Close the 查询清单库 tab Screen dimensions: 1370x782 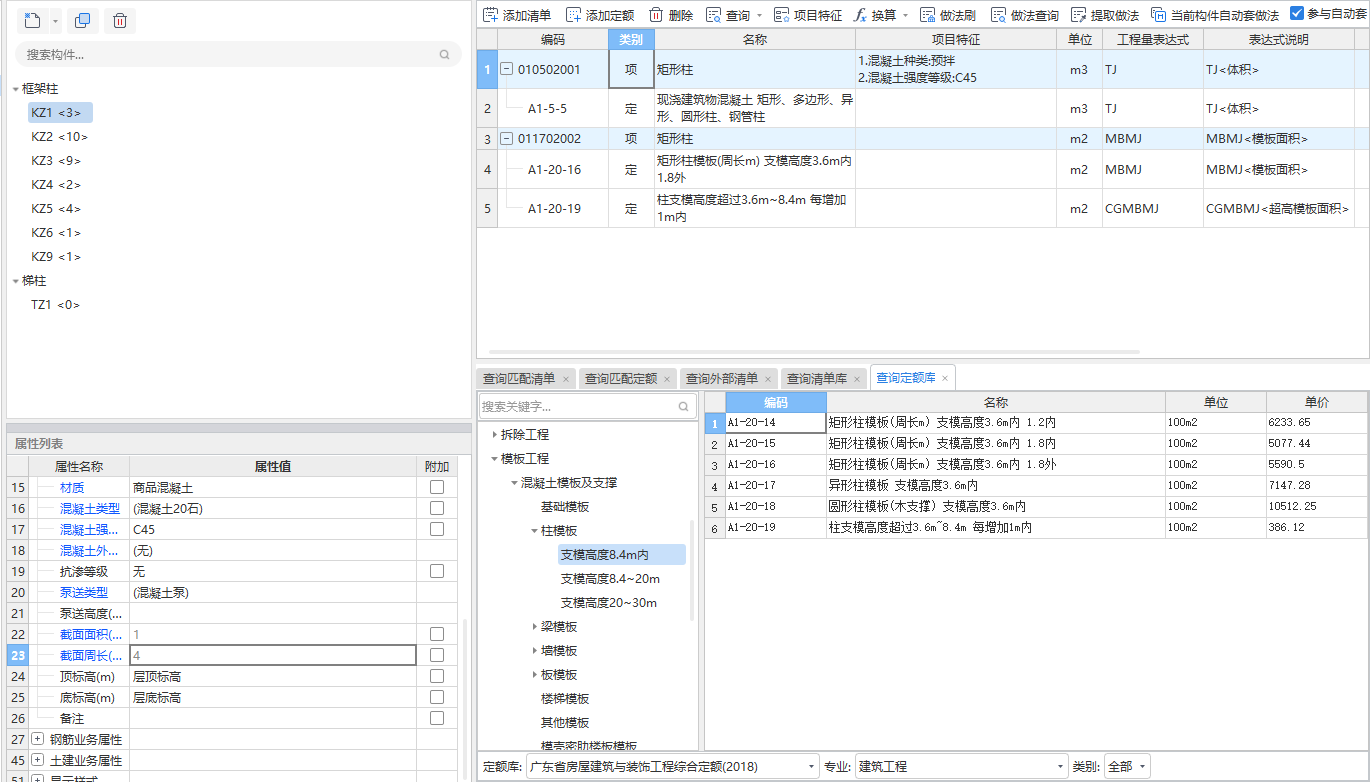tap(857, 379)
